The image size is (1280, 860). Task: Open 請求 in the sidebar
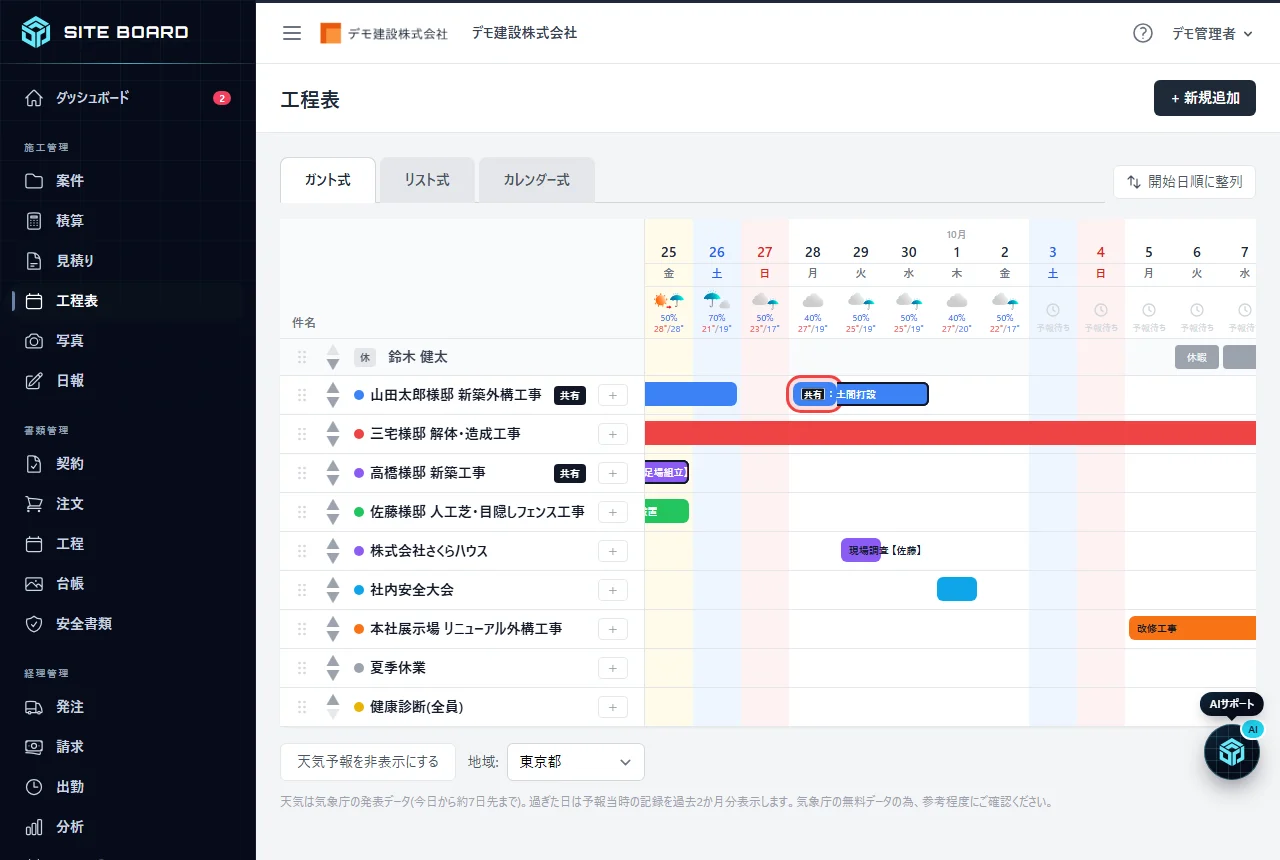click(x=128, y=747)
